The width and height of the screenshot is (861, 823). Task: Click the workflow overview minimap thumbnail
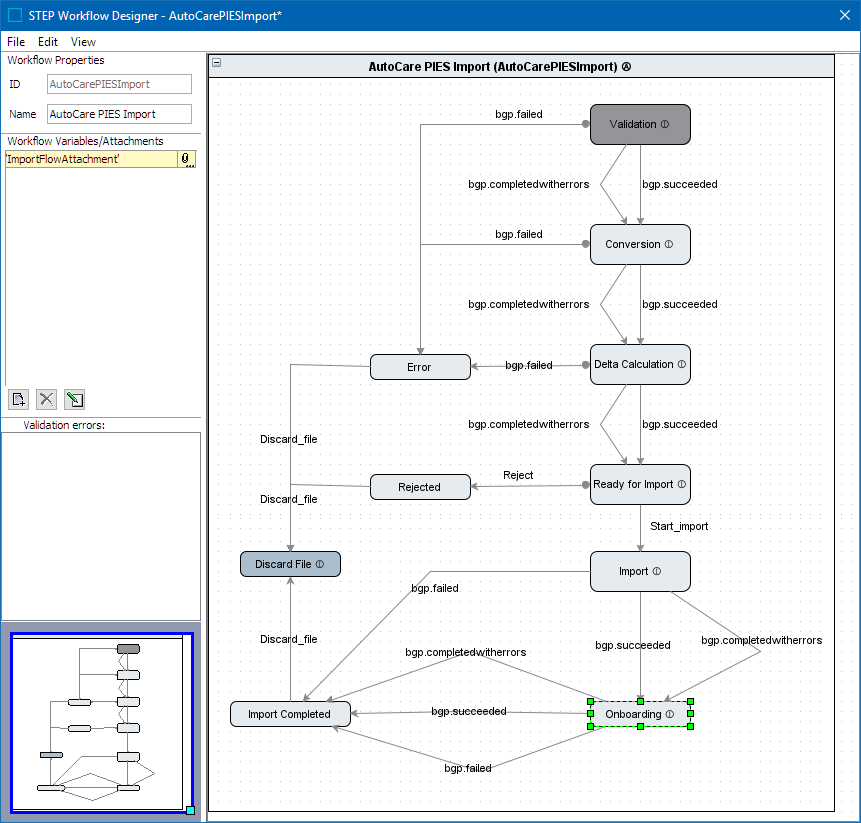102,723
